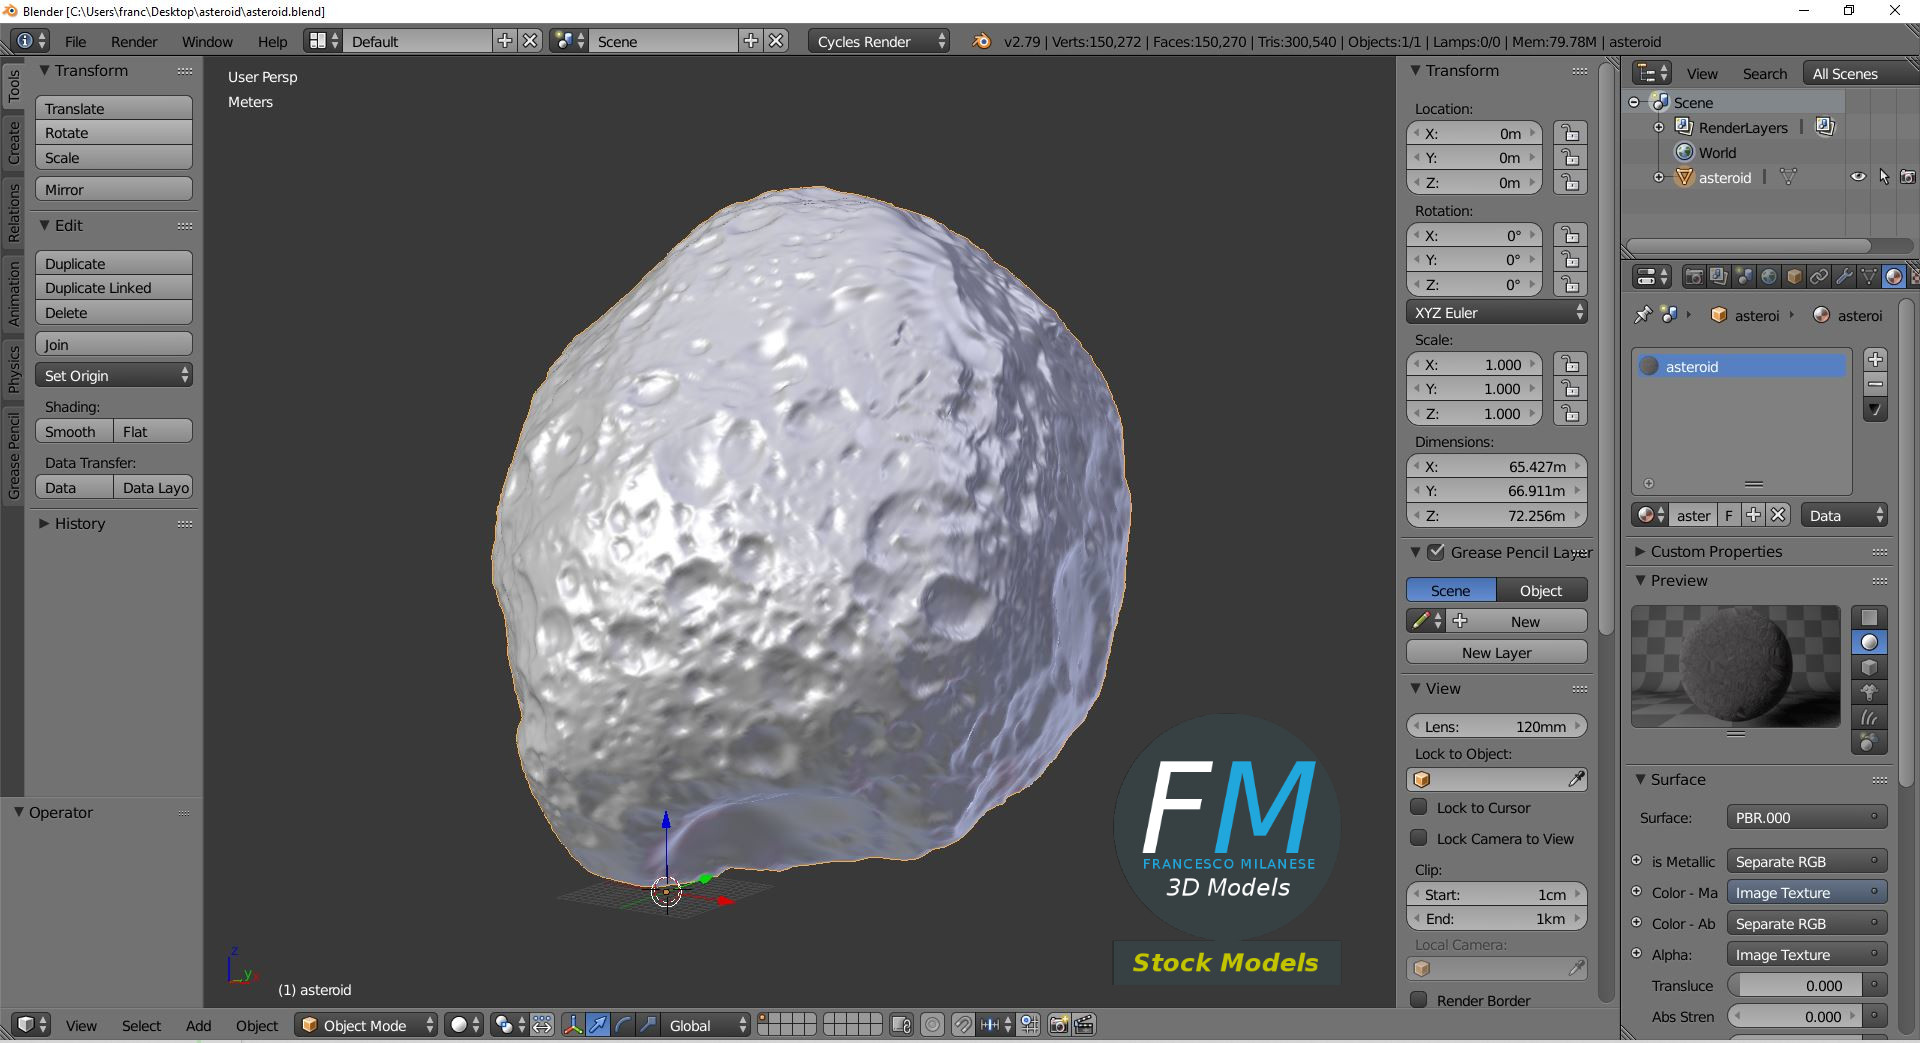The width and height of the screenshot is (1920, 1043).
Task: Hide asteroid in viewport via eye icon
Action: 1858,177
